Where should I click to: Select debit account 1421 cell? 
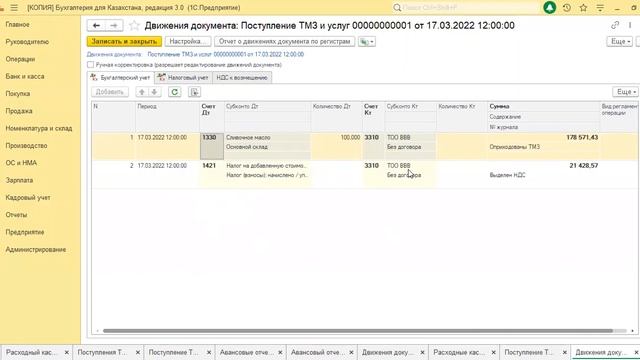[212, 174]
